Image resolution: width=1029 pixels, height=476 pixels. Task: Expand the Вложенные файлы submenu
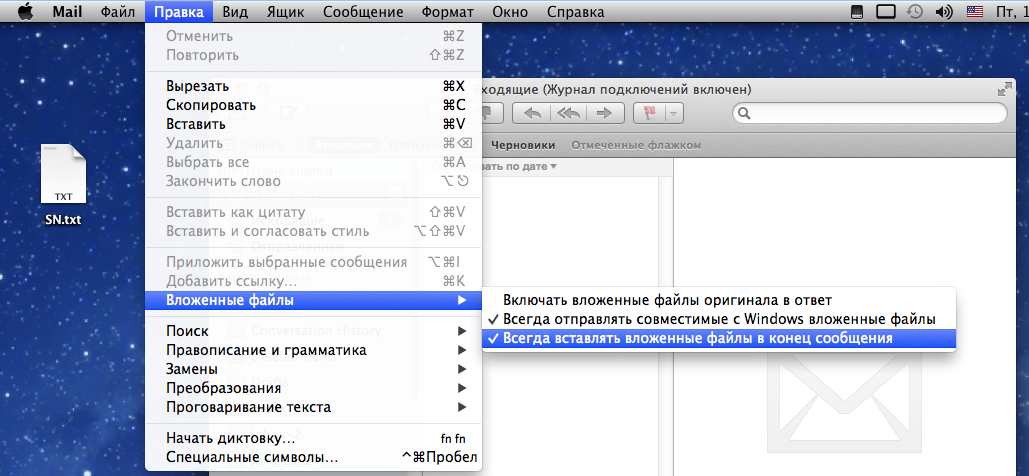coord(314,301)
